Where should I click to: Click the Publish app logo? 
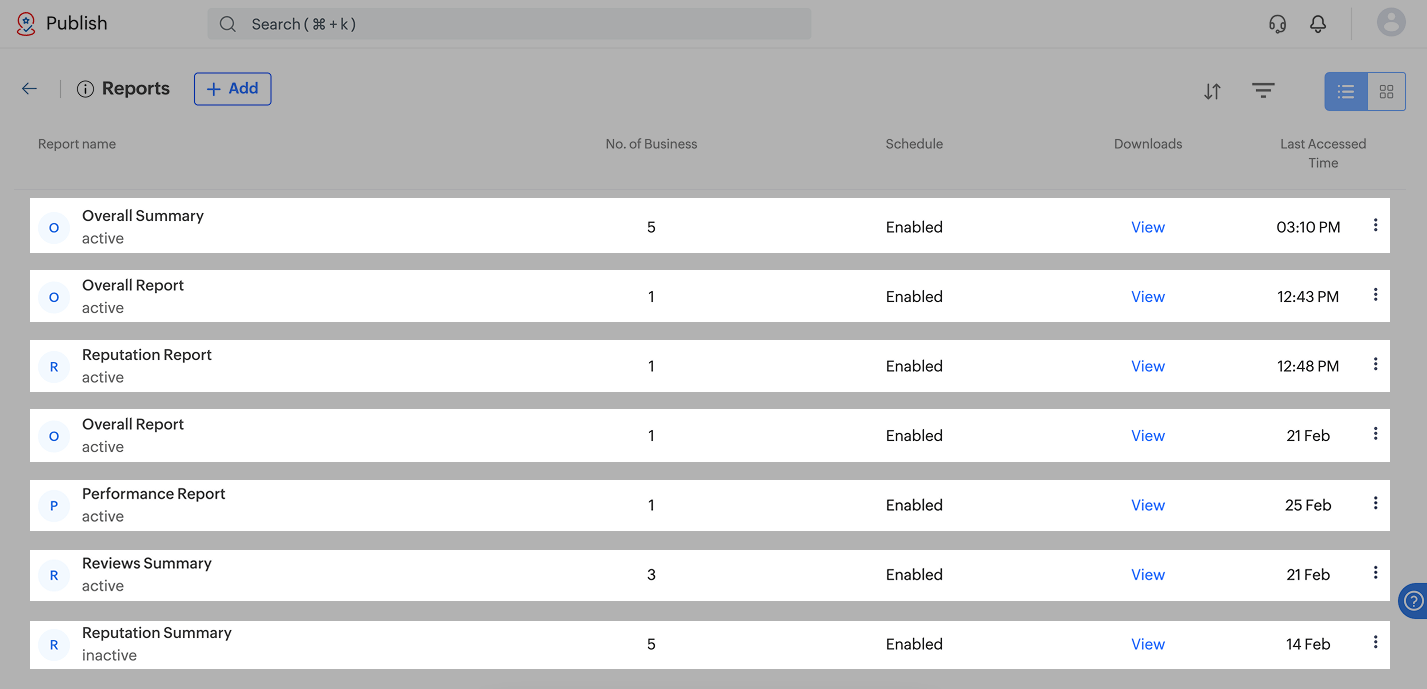click(x=26, y=23)
